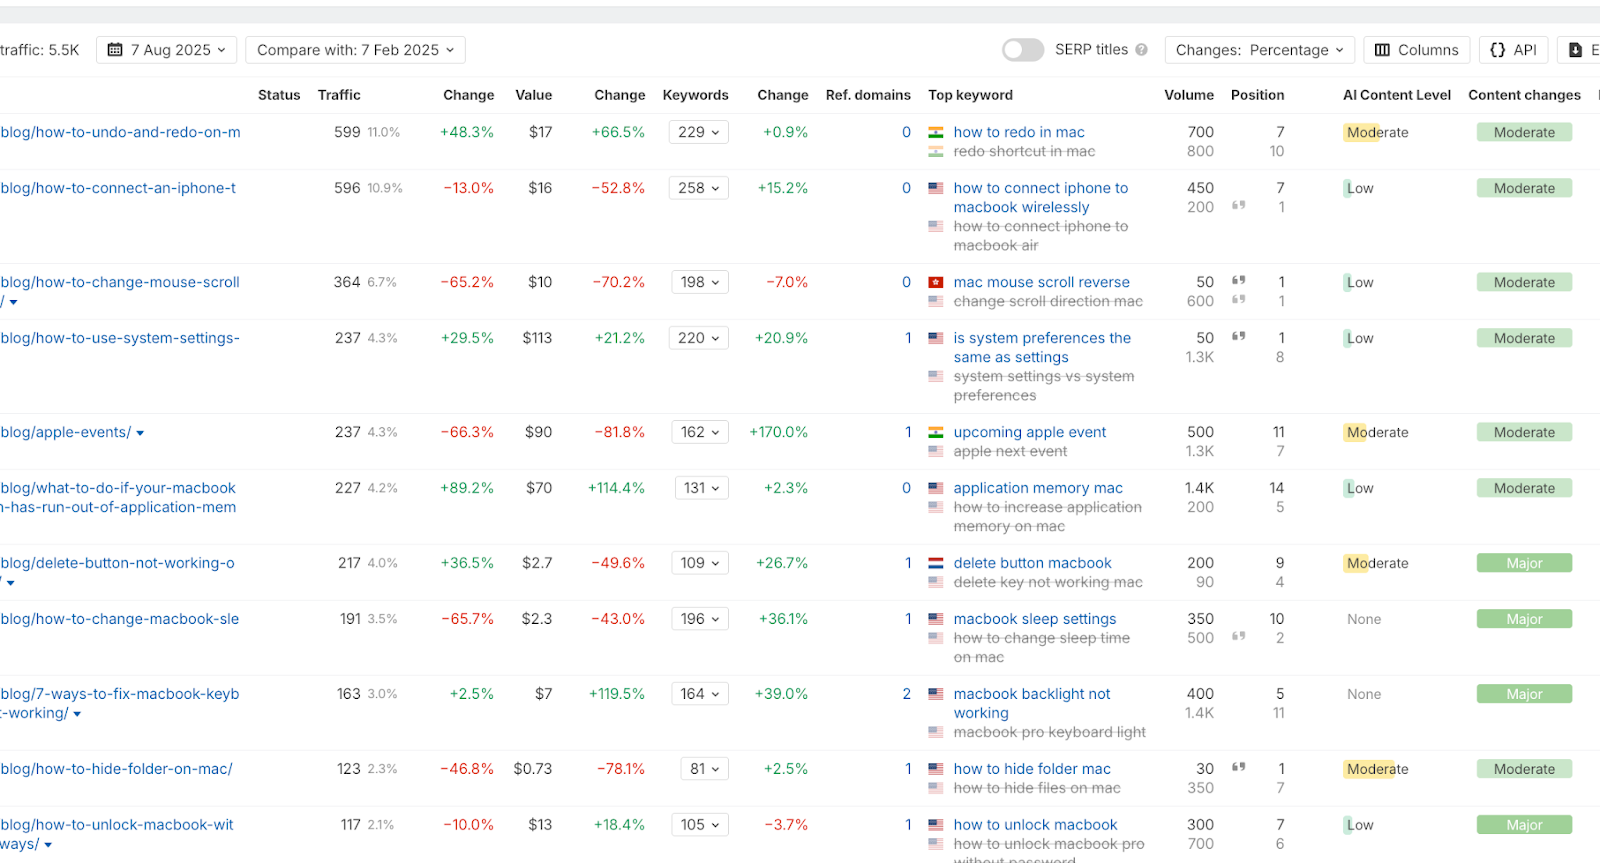Image resolution: width=1600 pixels, height=863 pixels.
Task: Click the calendar icon in date selector
Action: (x=115, y=50)
